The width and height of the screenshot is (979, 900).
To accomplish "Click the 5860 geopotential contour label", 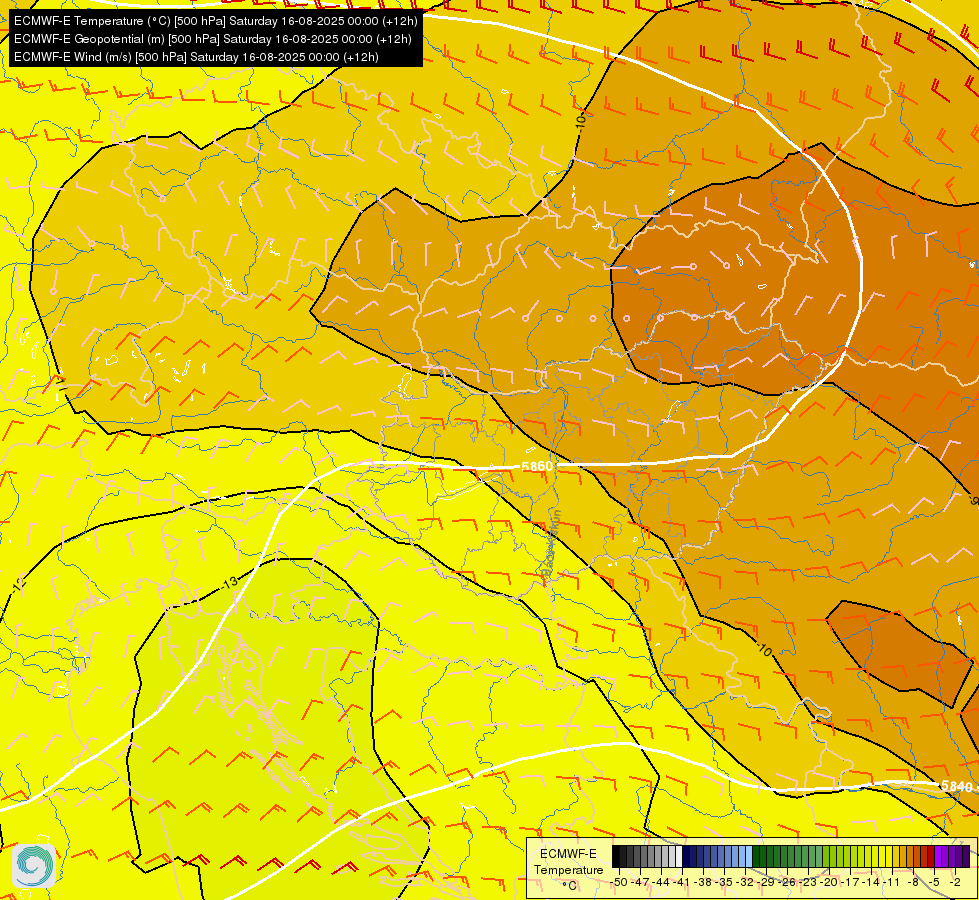I will pyautogui.click(x=537, y=466).
